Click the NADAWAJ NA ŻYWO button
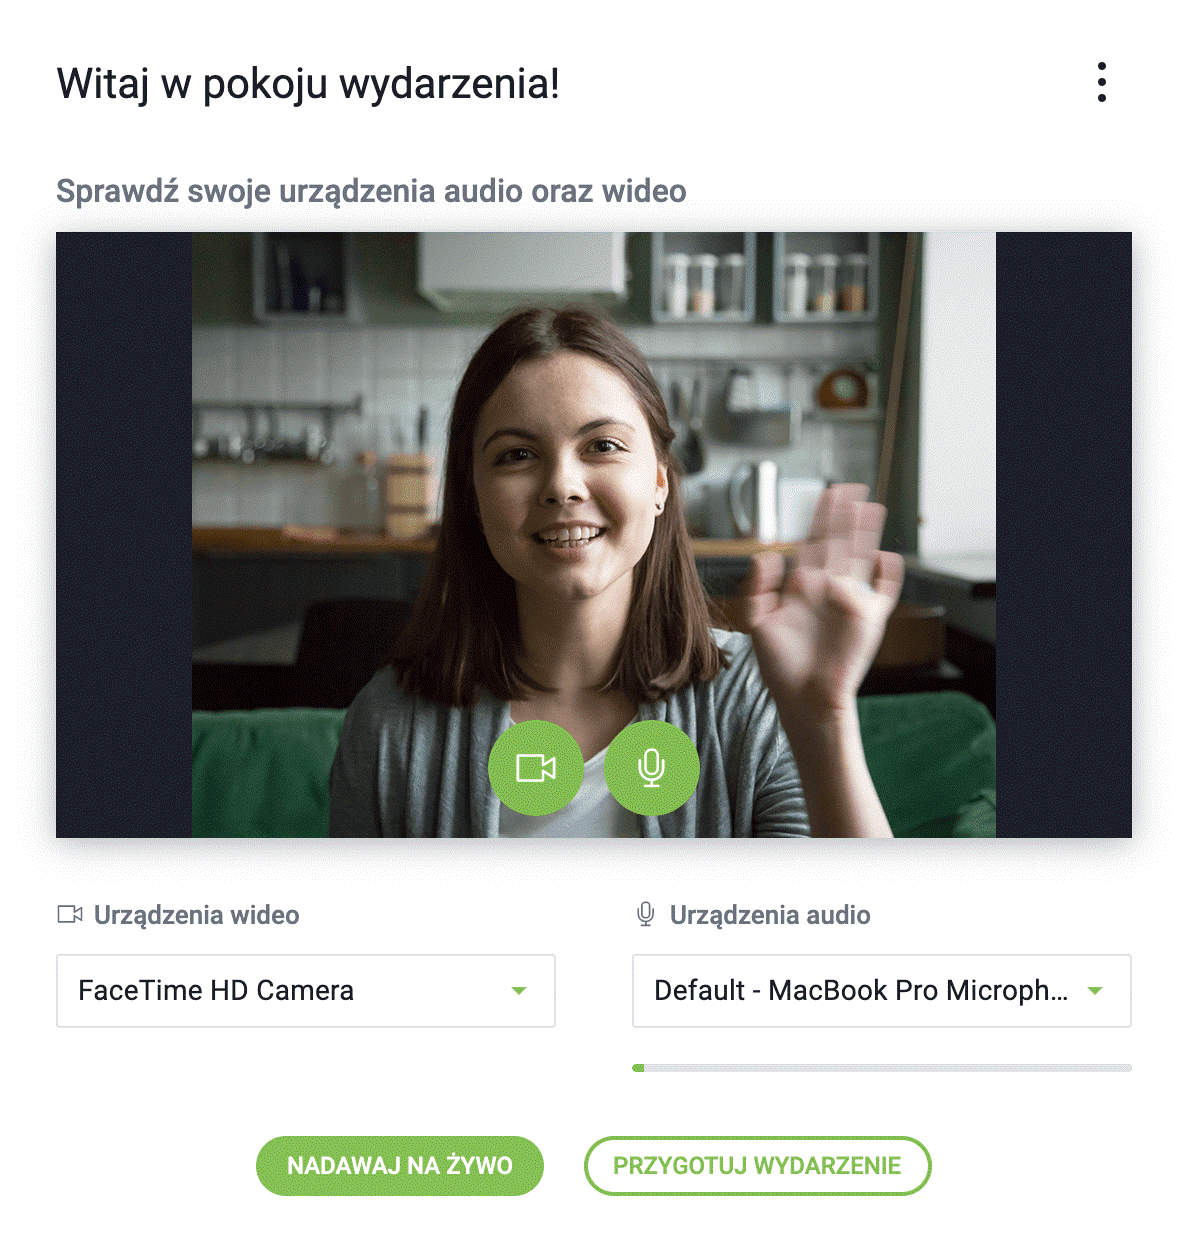Screen dimensions: 1184x1242 (x=400, y=1166)
